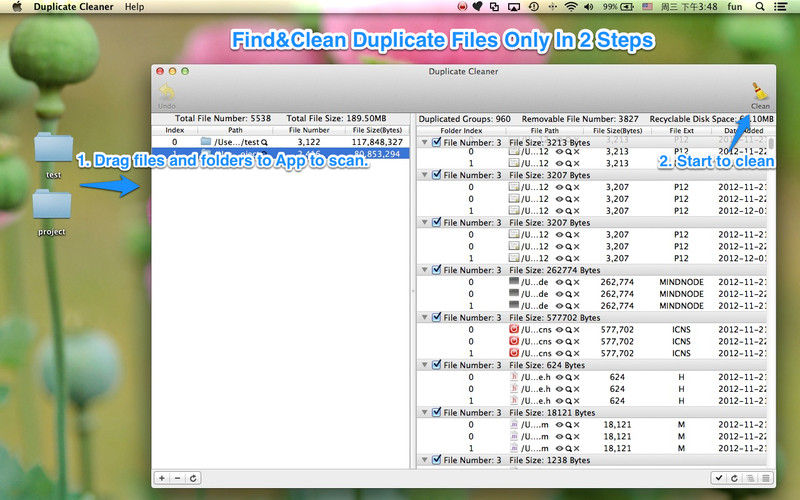The height and width of the screenshot is (500, 800).
Task: Click X icon in 18121 Bytes group, folder-index-1 row
Action: (576, 448)
